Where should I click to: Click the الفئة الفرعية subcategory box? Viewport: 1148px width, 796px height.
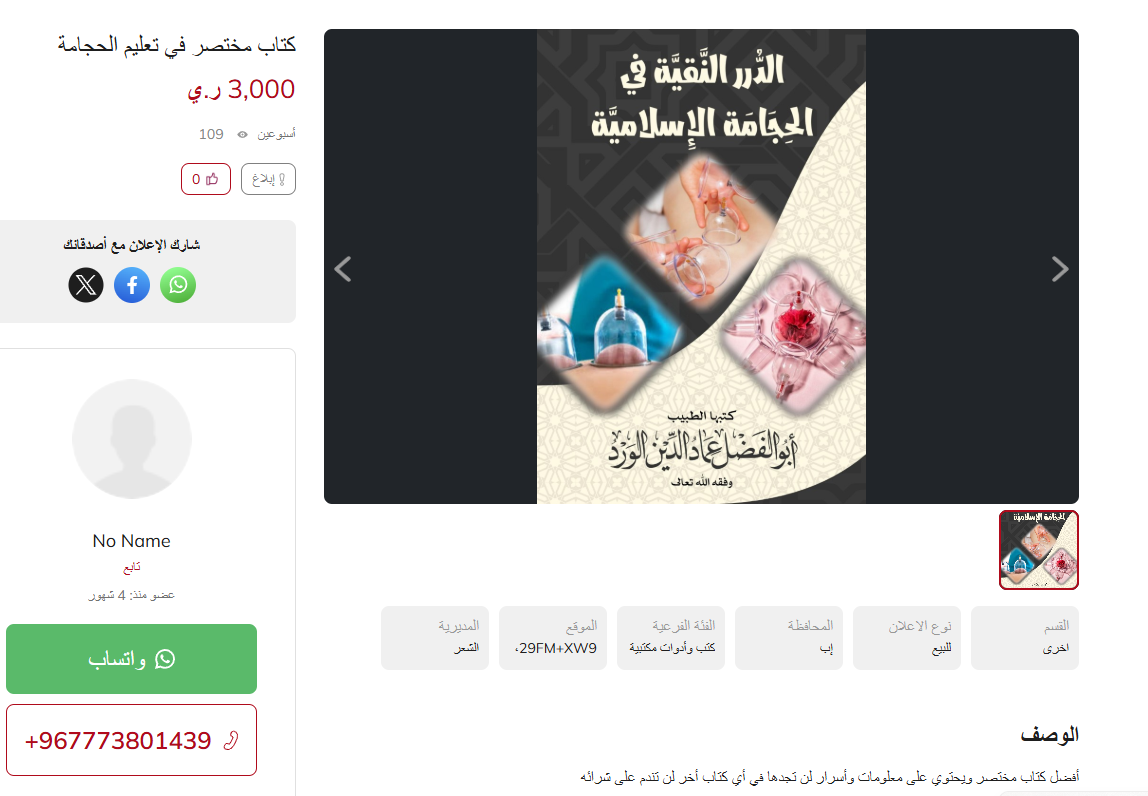pyautogui.click(x=671, y=638)
